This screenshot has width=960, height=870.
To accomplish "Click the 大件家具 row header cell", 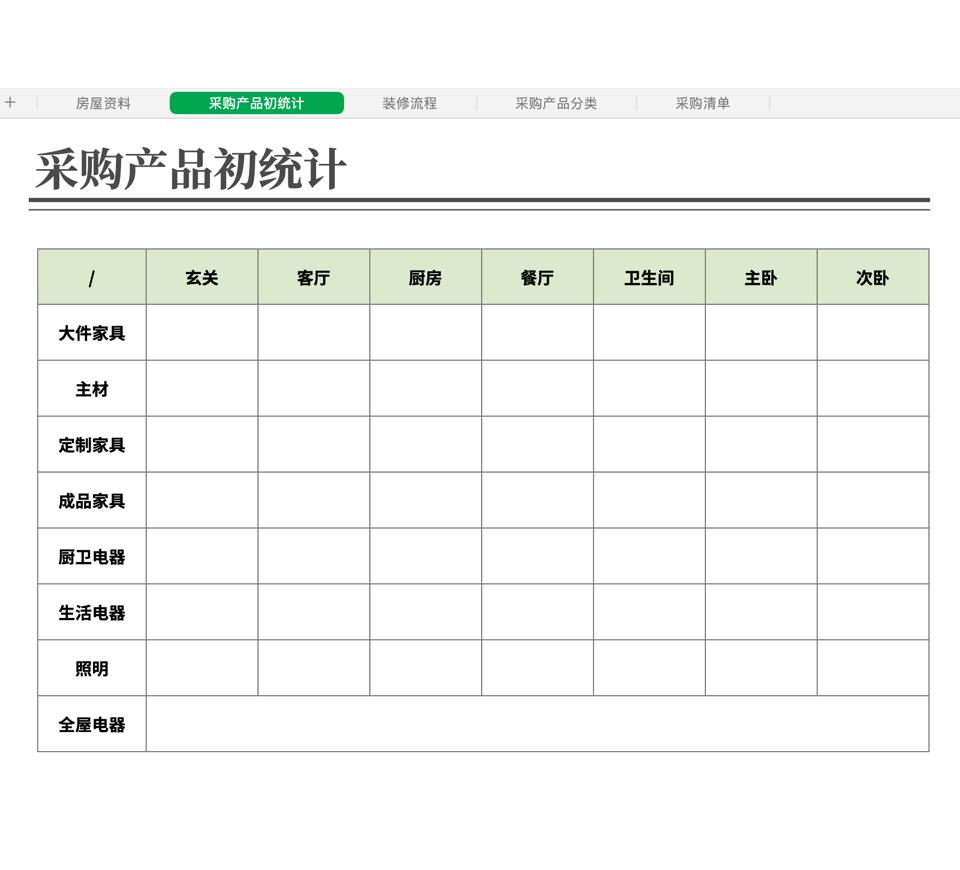I will point(92,333).
